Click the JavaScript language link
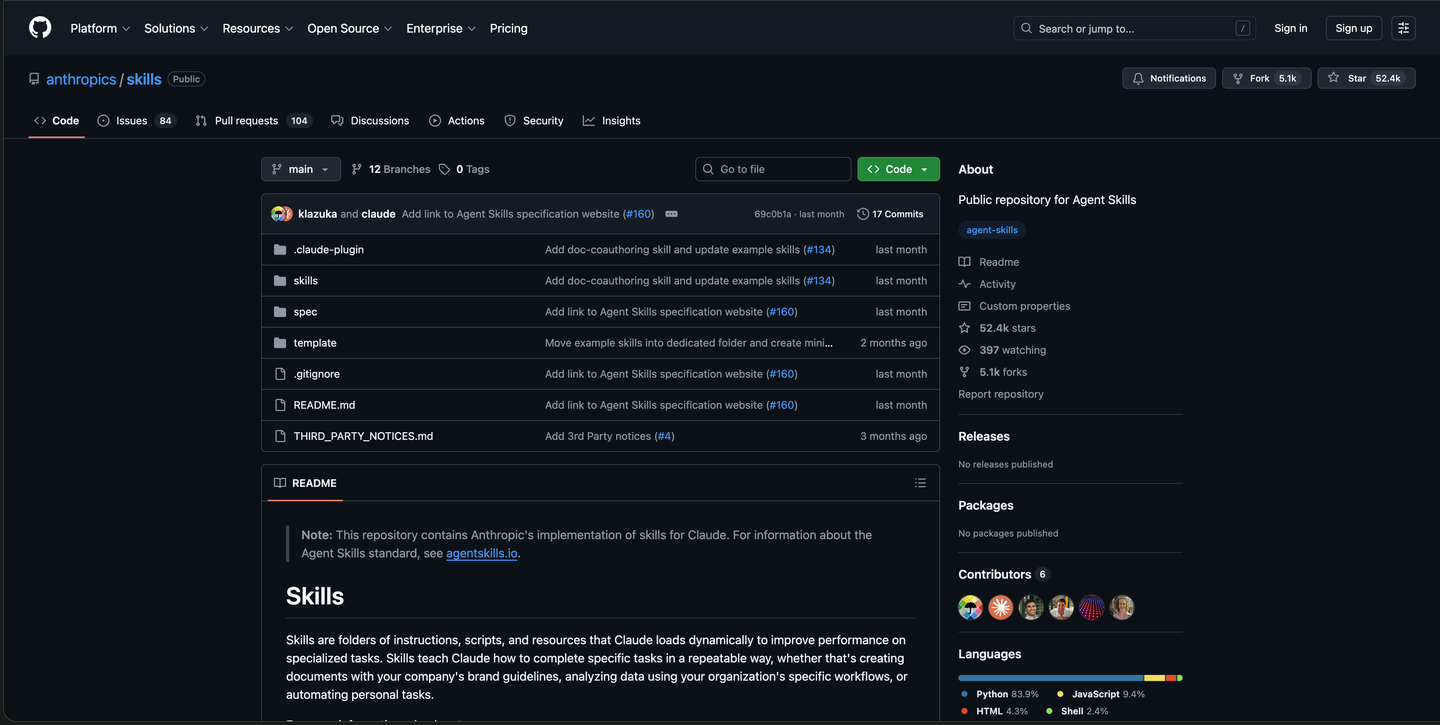 click(x=1100, y=694)
